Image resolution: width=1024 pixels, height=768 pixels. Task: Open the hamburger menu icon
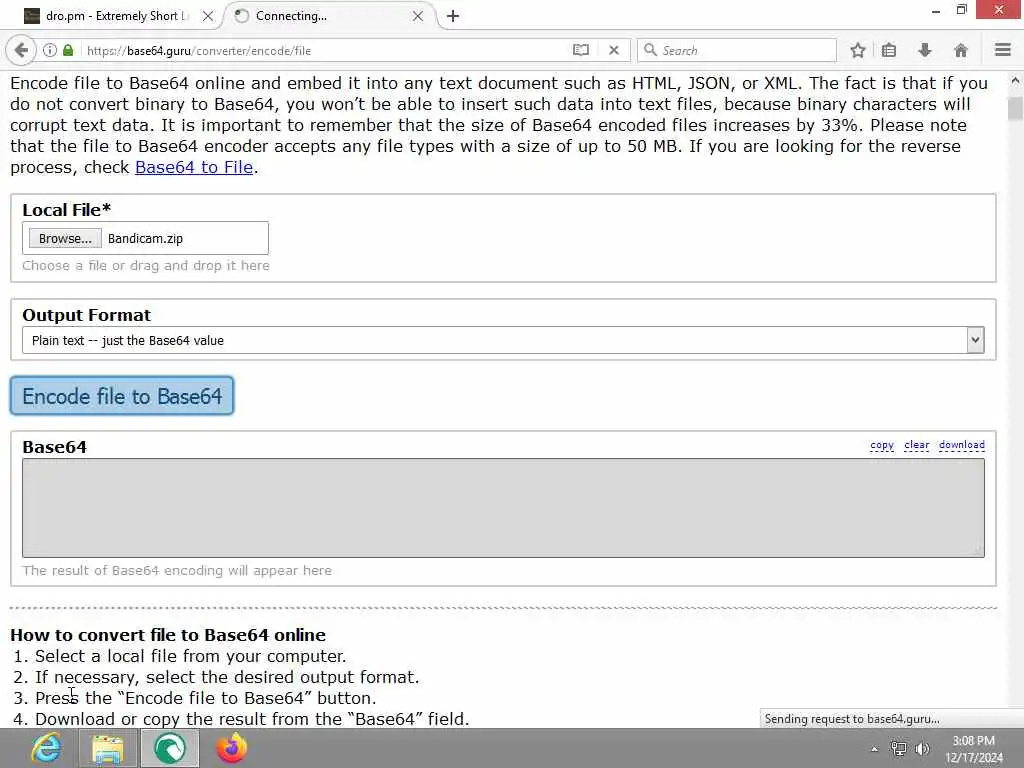click(x=1003, y=50)
